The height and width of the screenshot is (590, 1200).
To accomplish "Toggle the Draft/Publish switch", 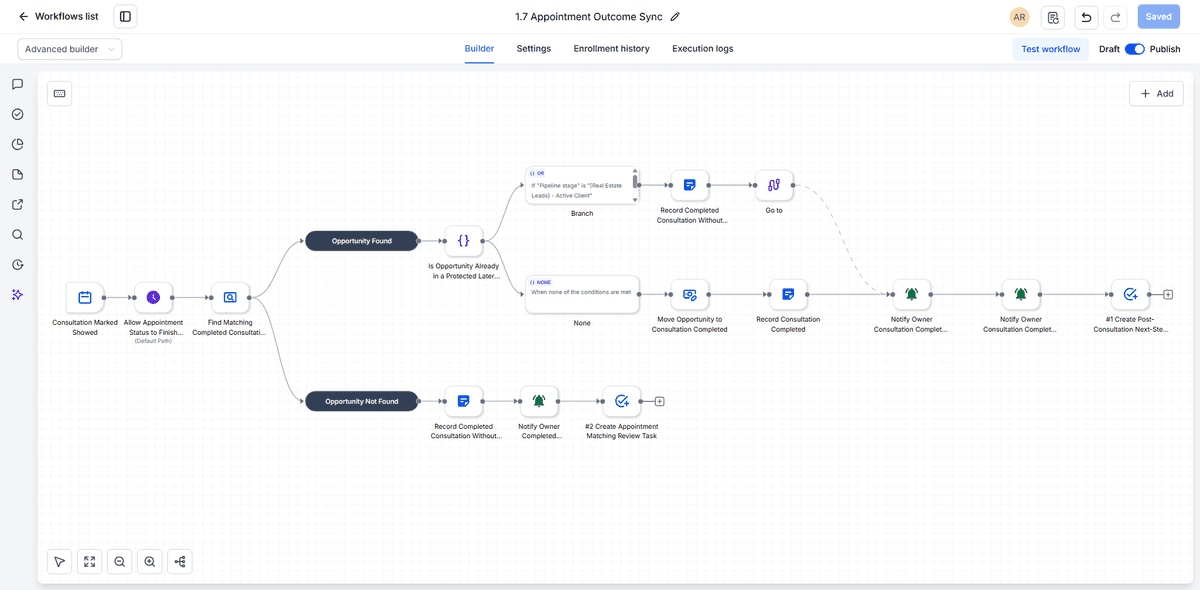I will click(x=1135, y=49).
